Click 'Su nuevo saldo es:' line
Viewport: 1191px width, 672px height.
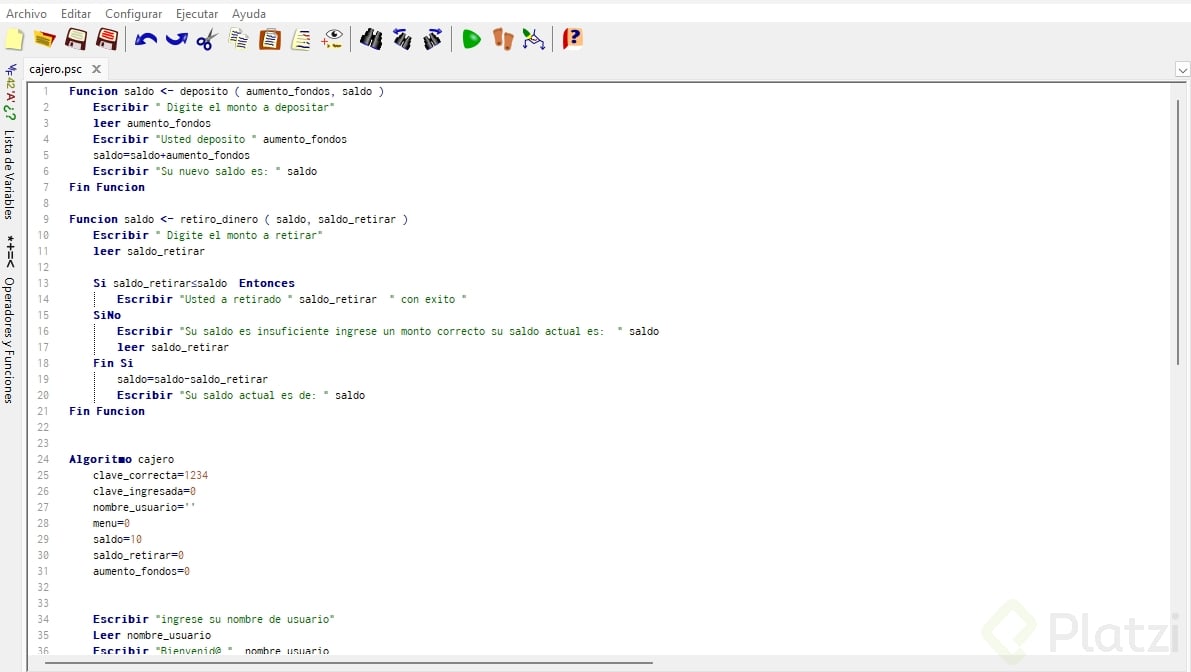coord(205,171)
